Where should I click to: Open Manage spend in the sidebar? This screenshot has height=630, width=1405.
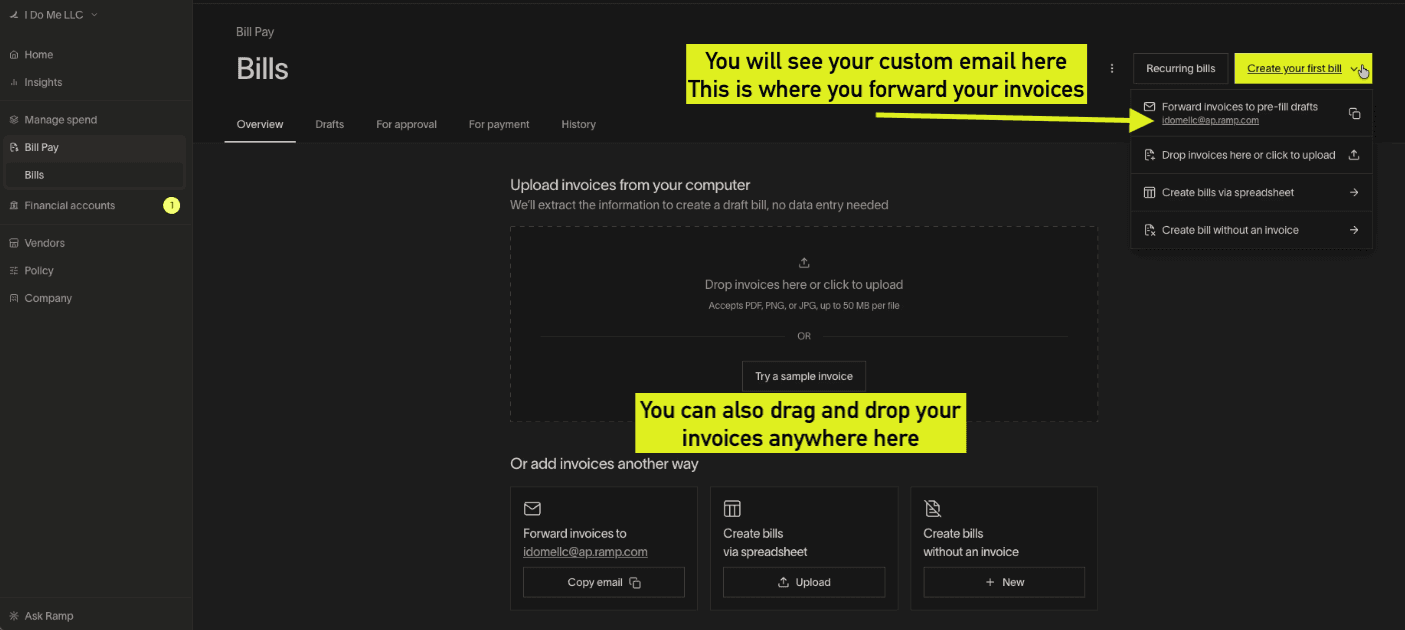point(60,119)
